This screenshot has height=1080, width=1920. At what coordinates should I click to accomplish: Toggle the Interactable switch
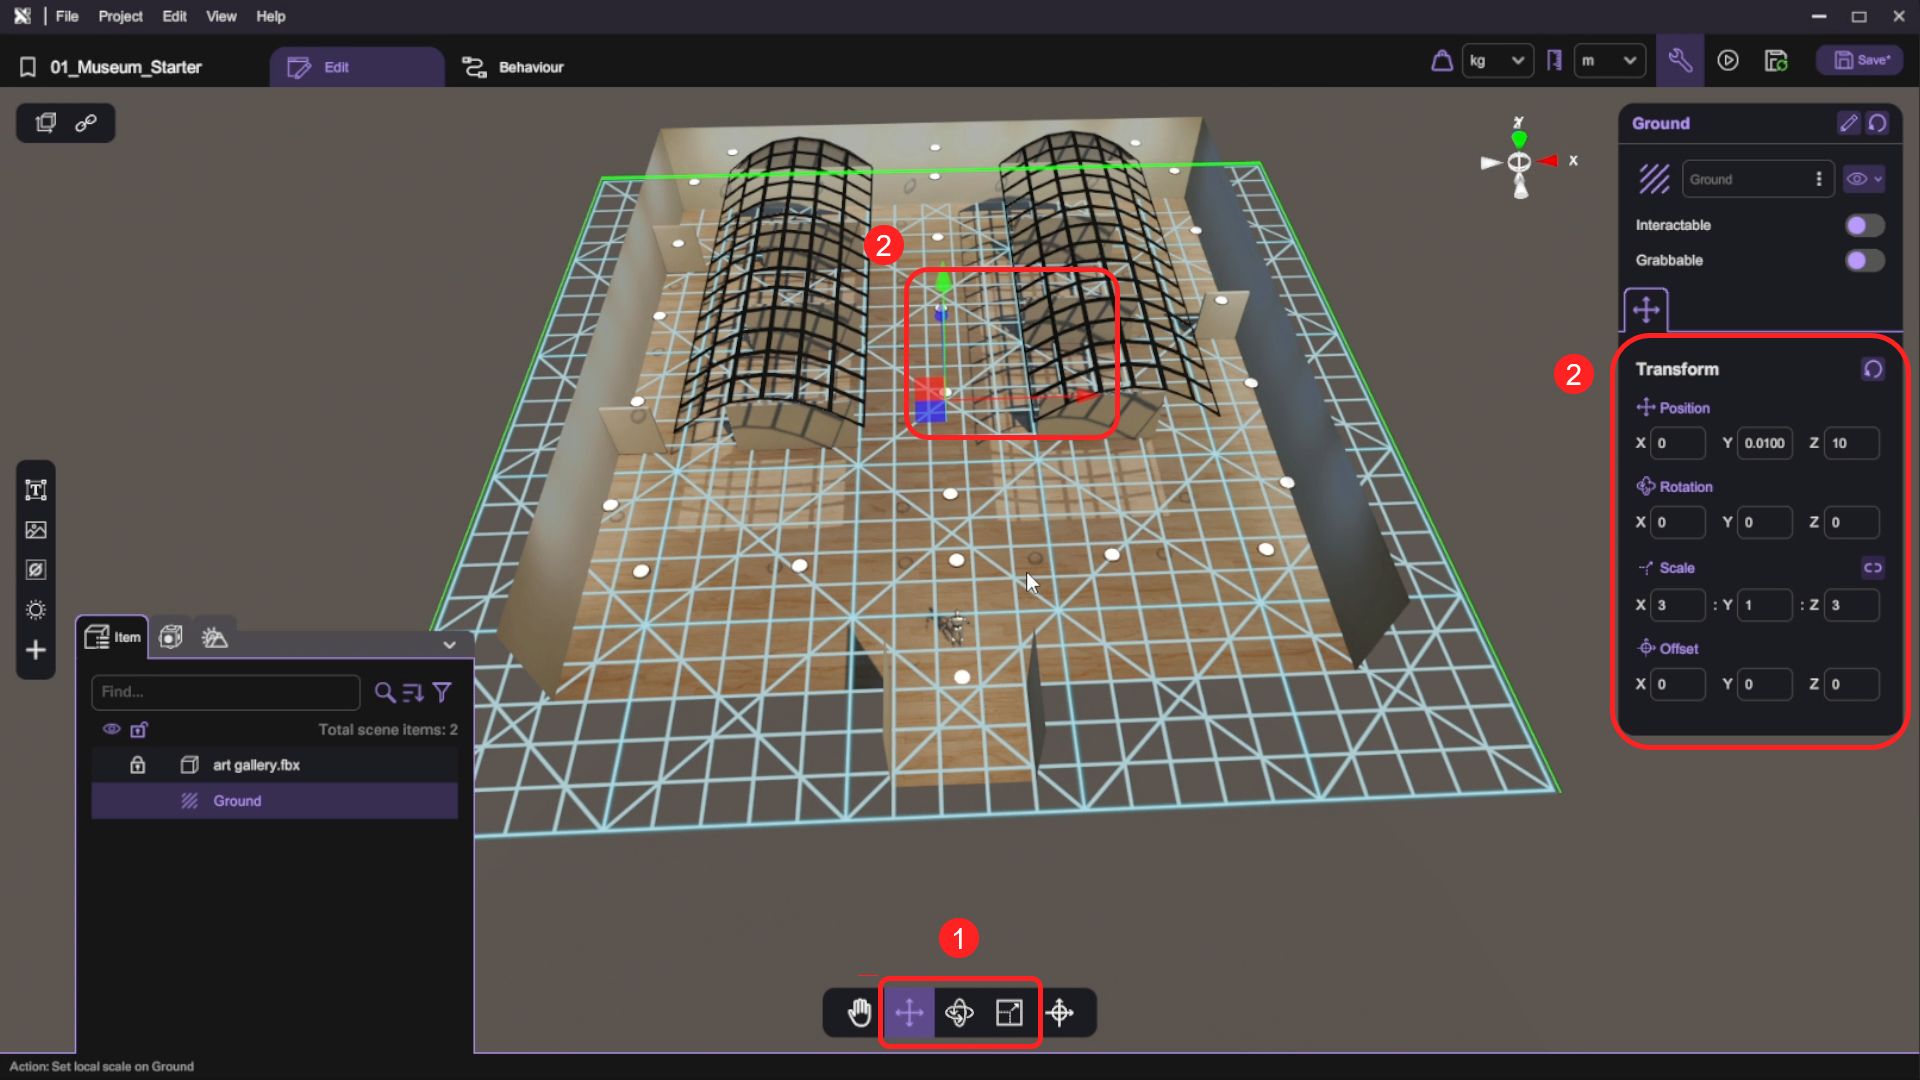pos(1864,225)
